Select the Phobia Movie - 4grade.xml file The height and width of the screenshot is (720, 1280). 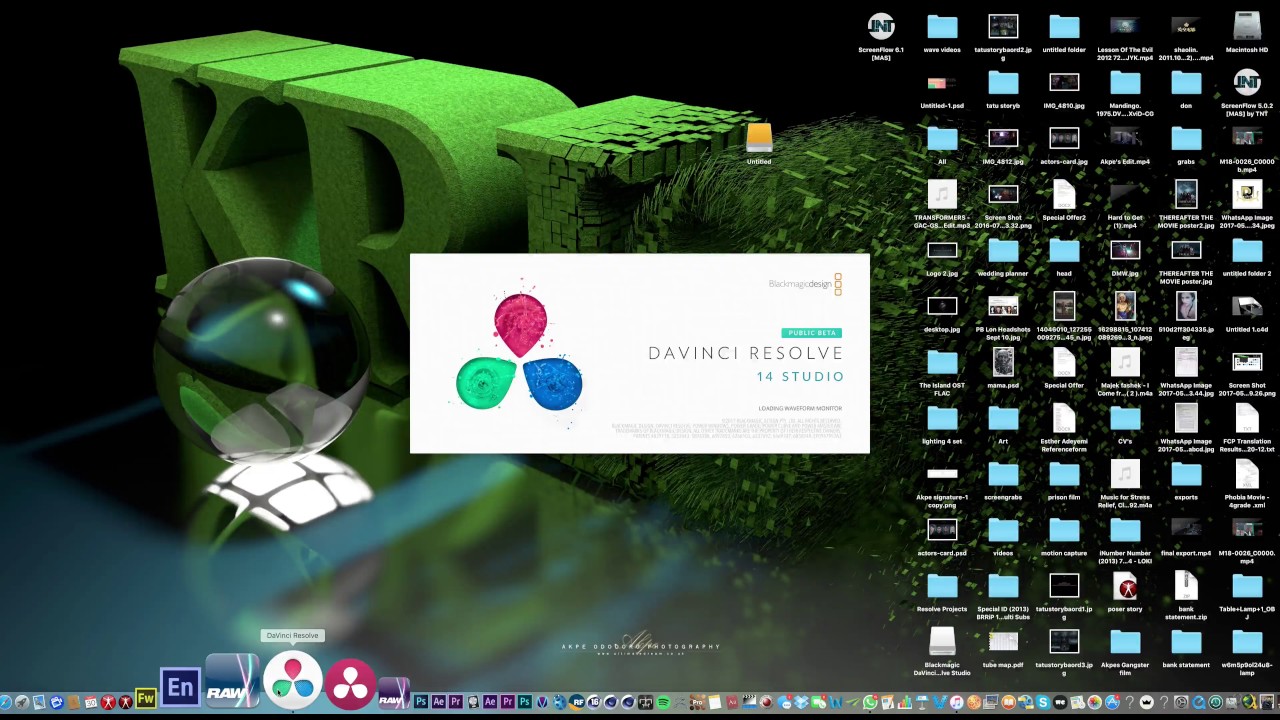click(1247, 484)
